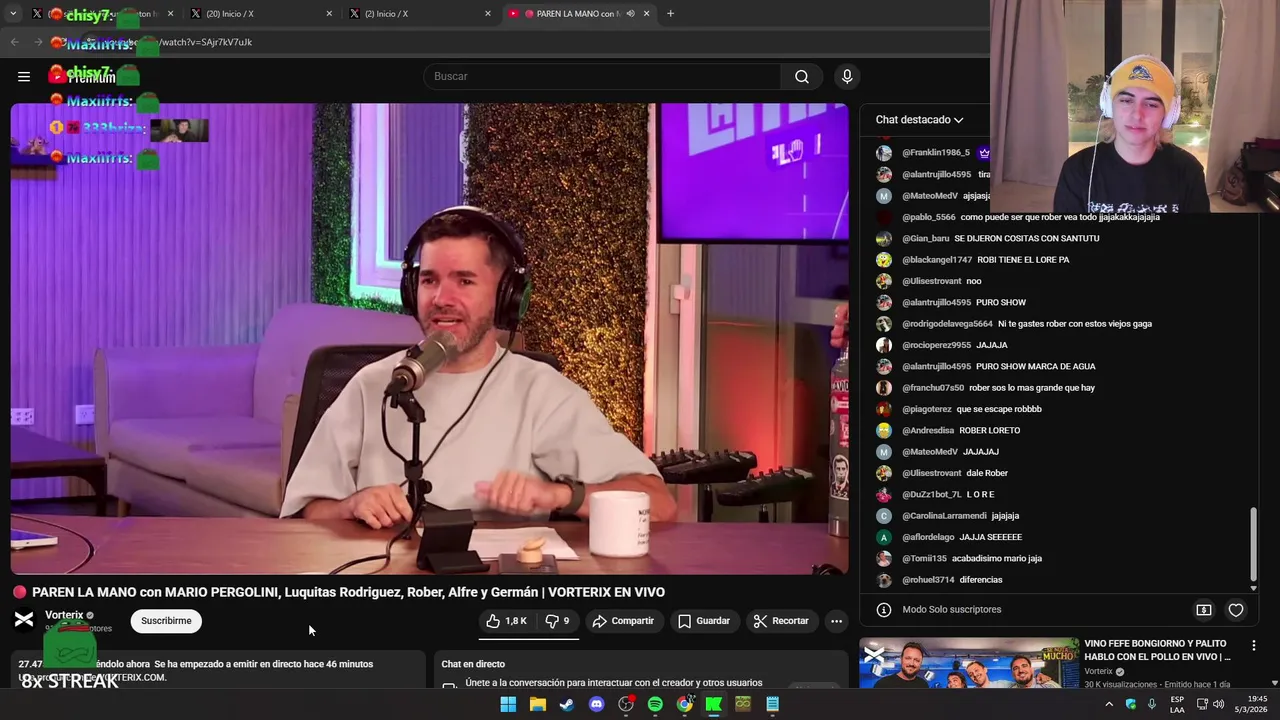Open a new browser tab
Screen dimensions: 1280x720
pos(670,14)
